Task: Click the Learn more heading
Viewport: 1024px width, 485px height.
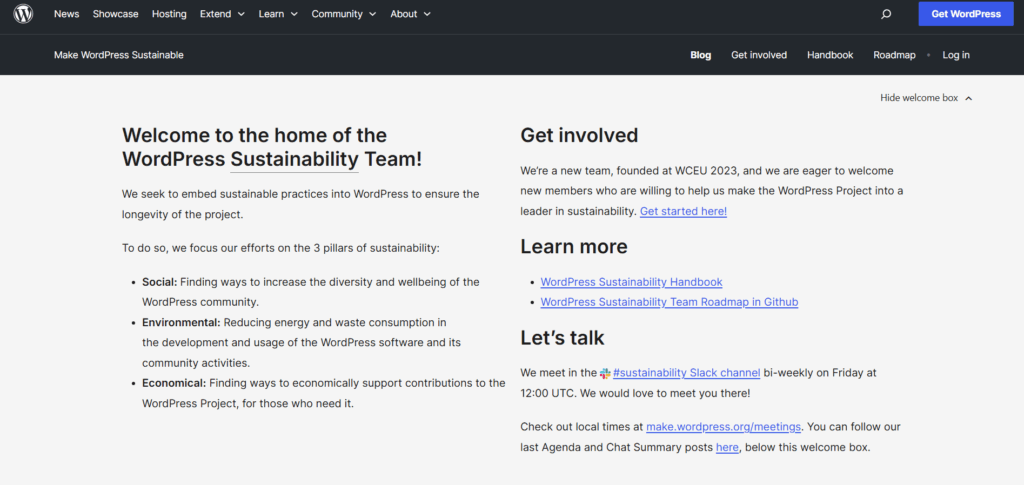Action: tap(574, 246)
